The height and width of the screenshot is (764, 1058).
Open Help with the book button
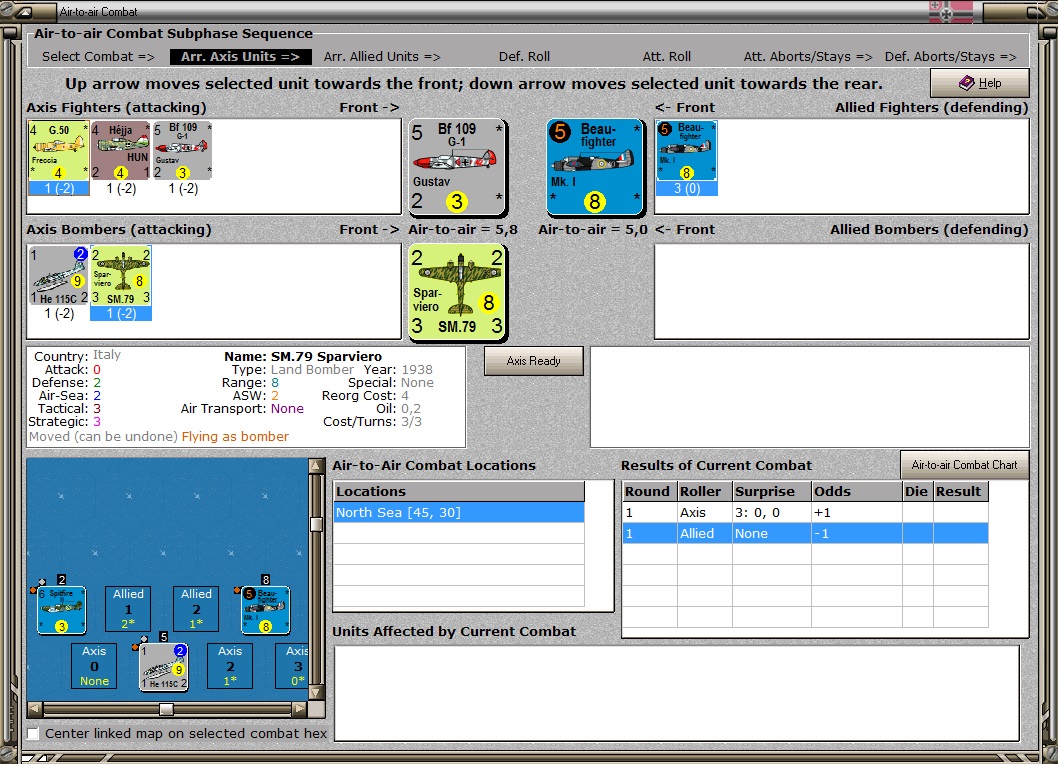click(980, 83)
